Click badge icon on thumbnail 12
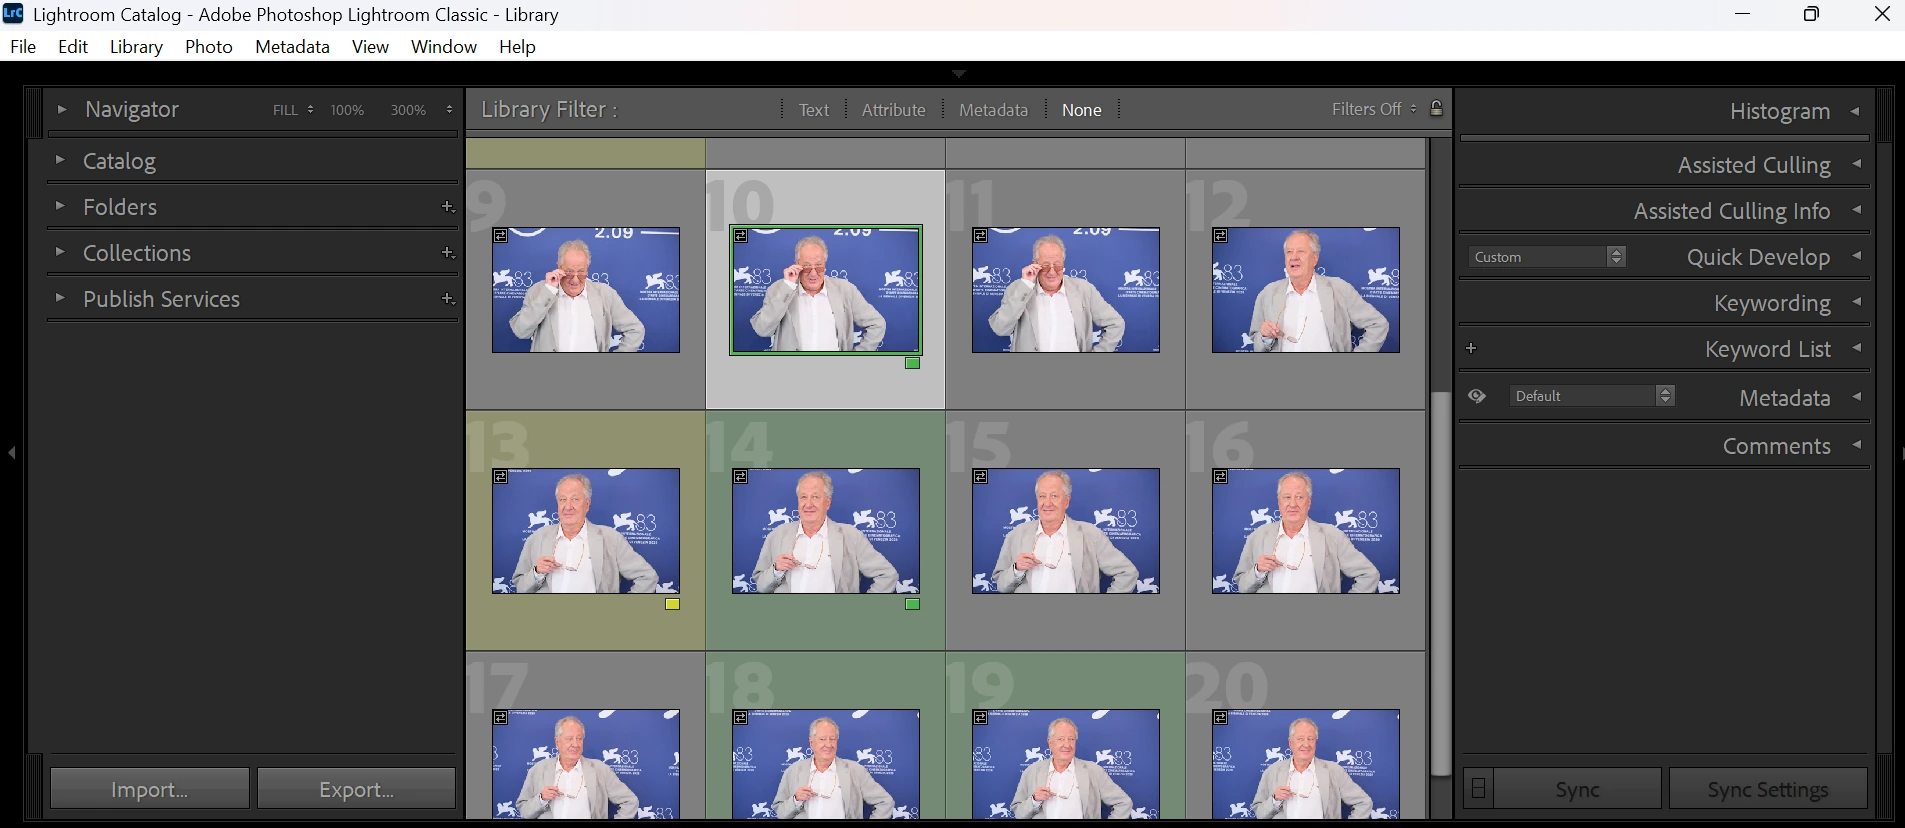 (1221, 236)
